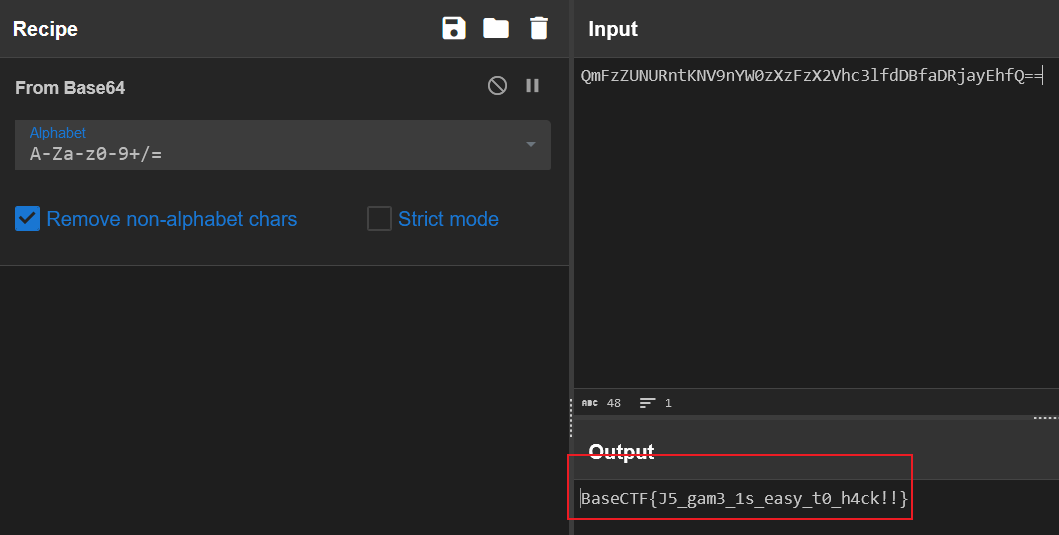Open the load recipe folder icon
This screenshot has height=535, width=1059.
point(496,28)
